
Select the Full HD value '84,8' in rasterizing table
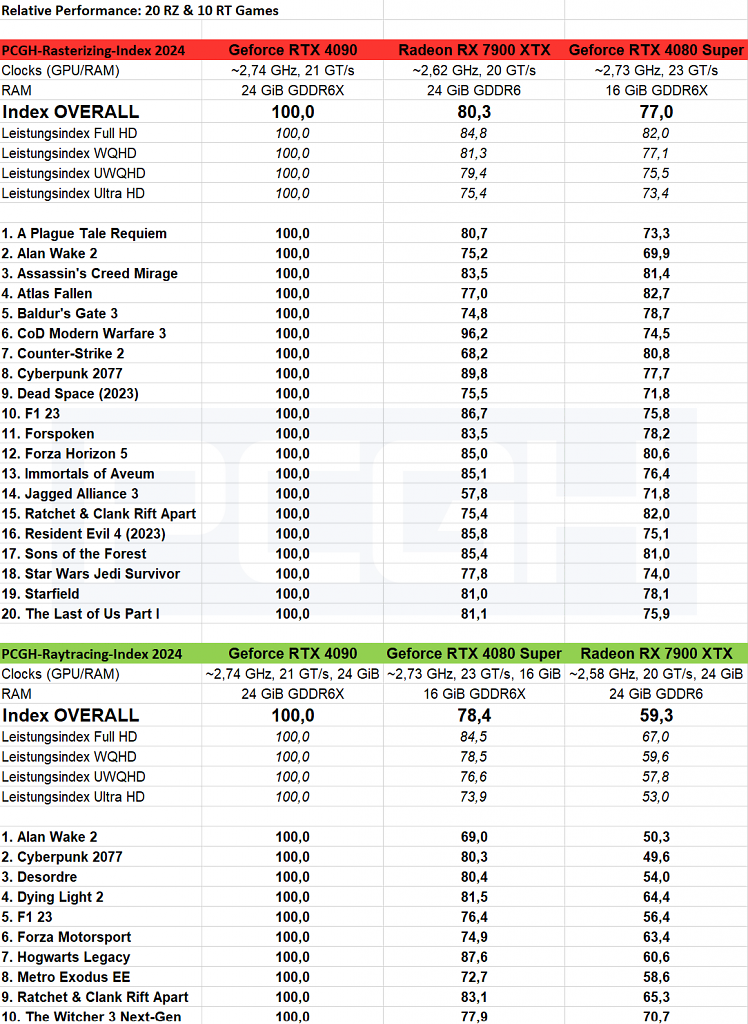pos(474,133)
